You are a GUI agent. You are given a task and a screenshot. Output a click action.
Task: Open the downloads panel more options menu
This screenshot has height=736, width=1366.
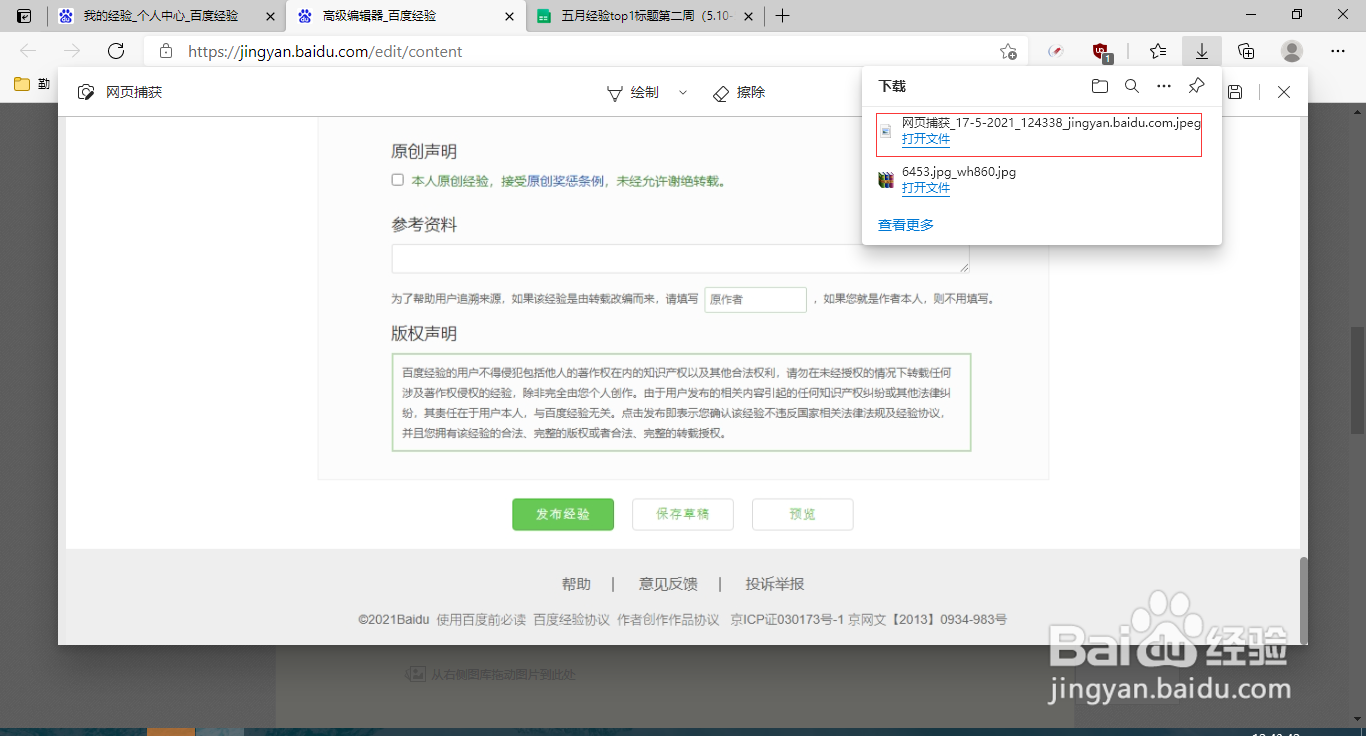click(x=1163, y=86)
